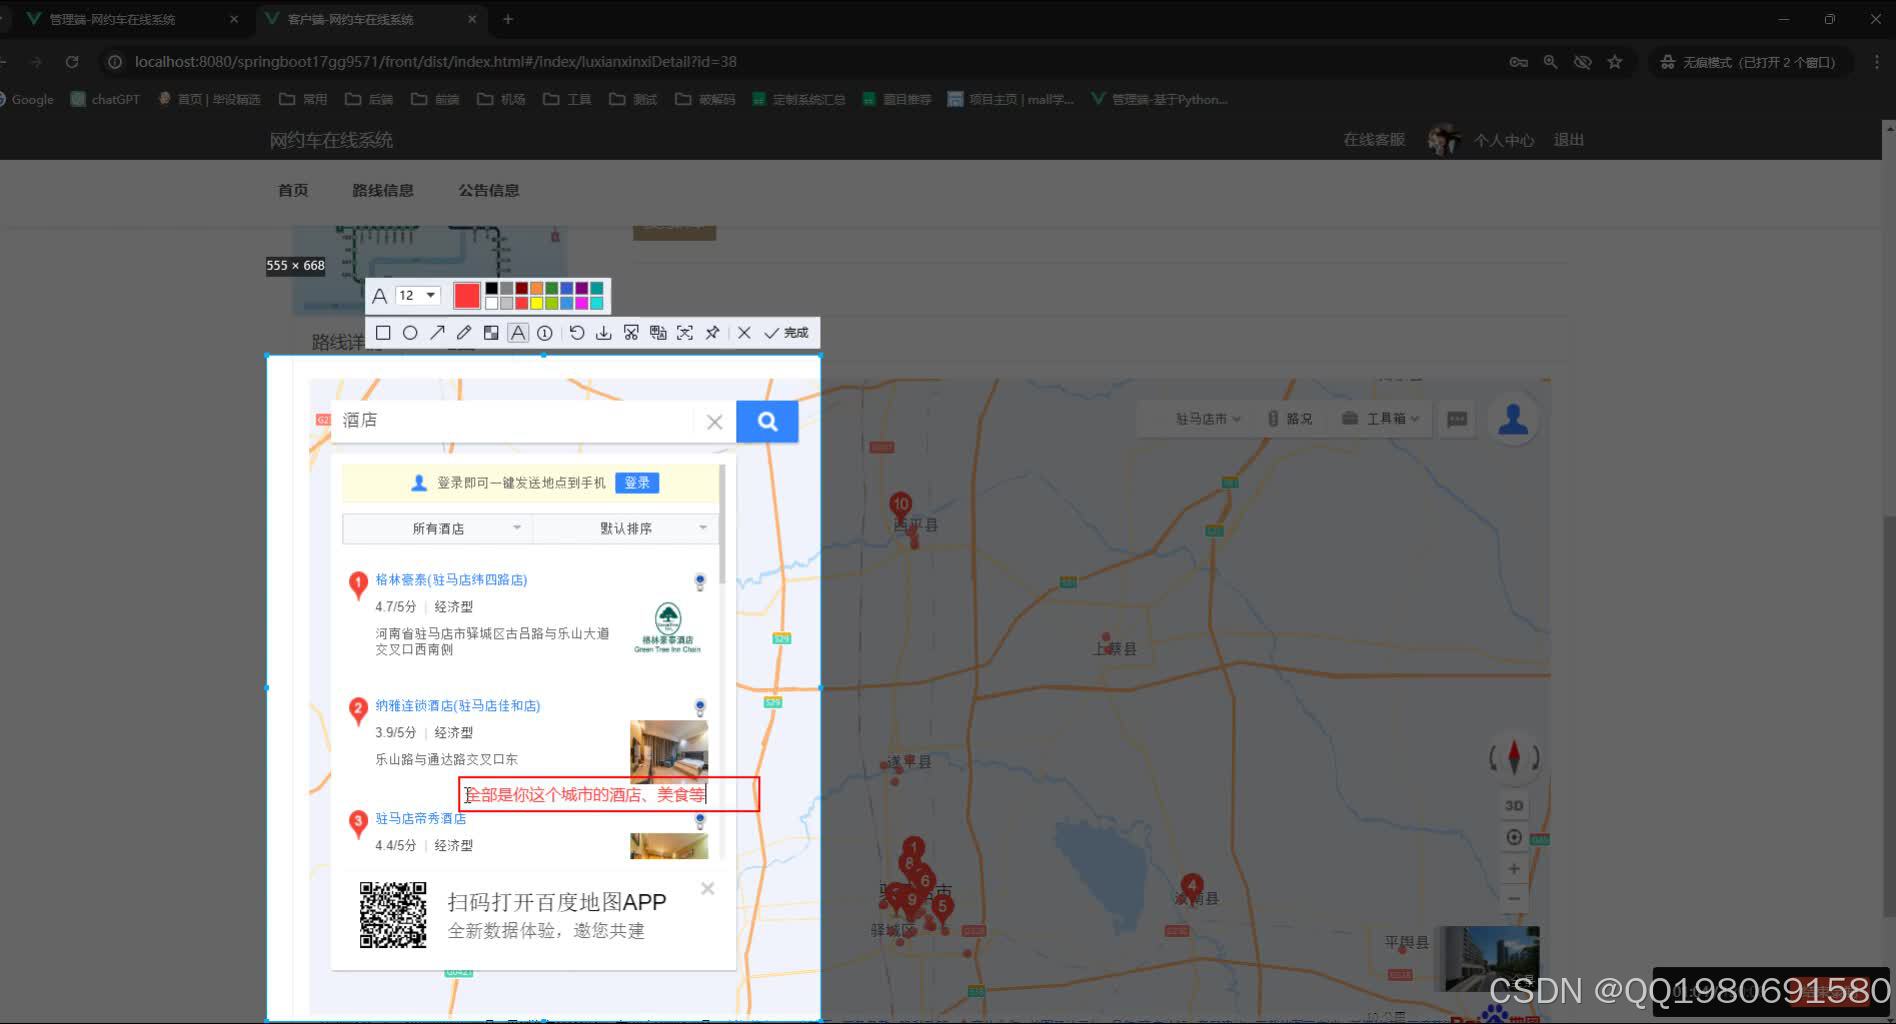Click the pin screenshot icon
The image size is (1896, 1024).
click(712, 332)
